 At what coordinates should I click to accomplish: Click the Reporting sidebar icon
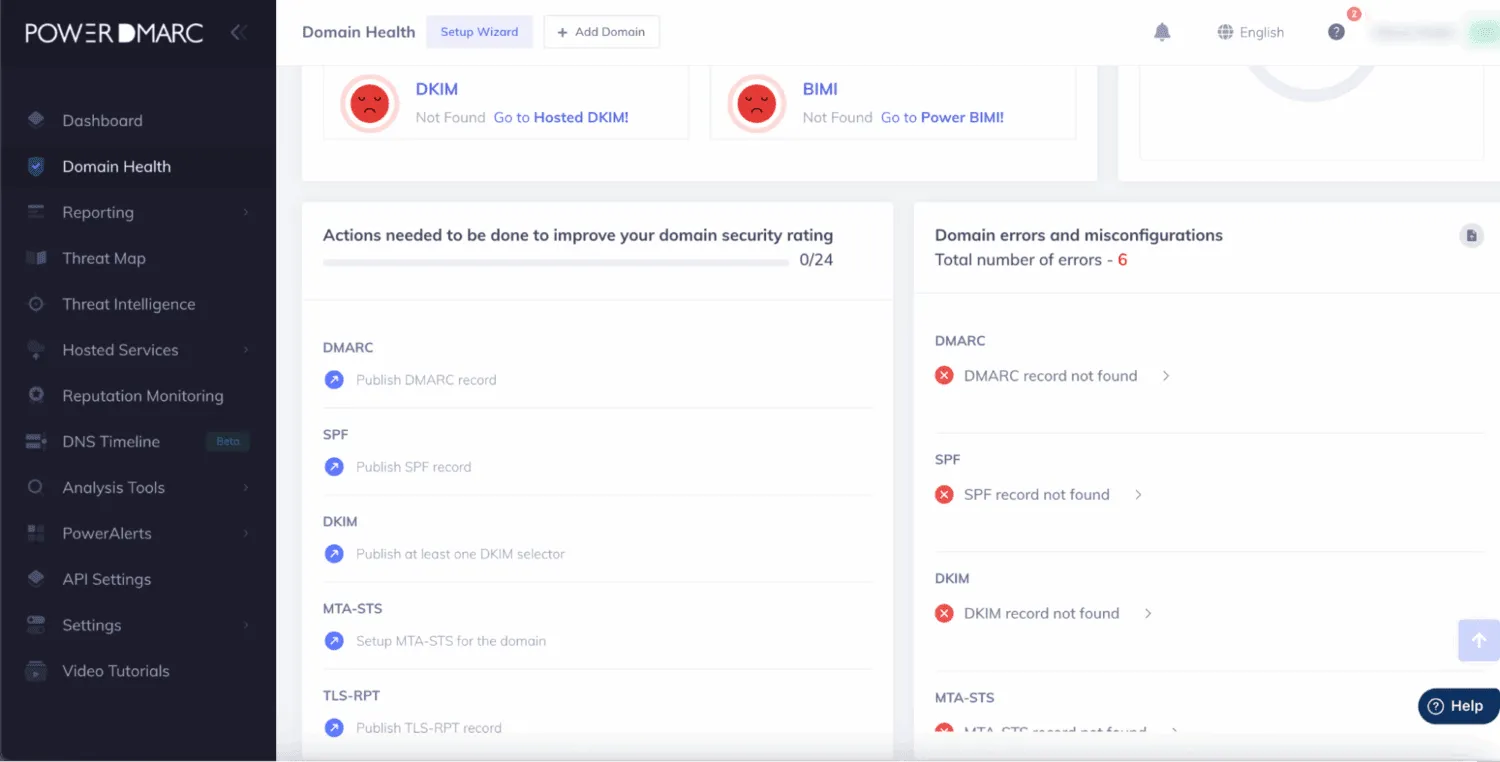click(36, 212)
